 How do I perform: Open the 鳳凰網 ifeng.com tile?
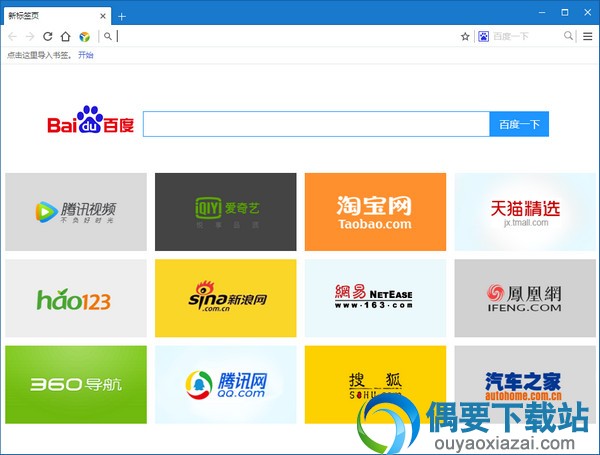(x=525, y=298)
